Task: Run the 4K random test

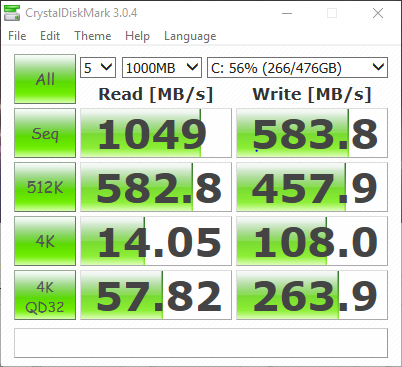Action: [45, 241]
